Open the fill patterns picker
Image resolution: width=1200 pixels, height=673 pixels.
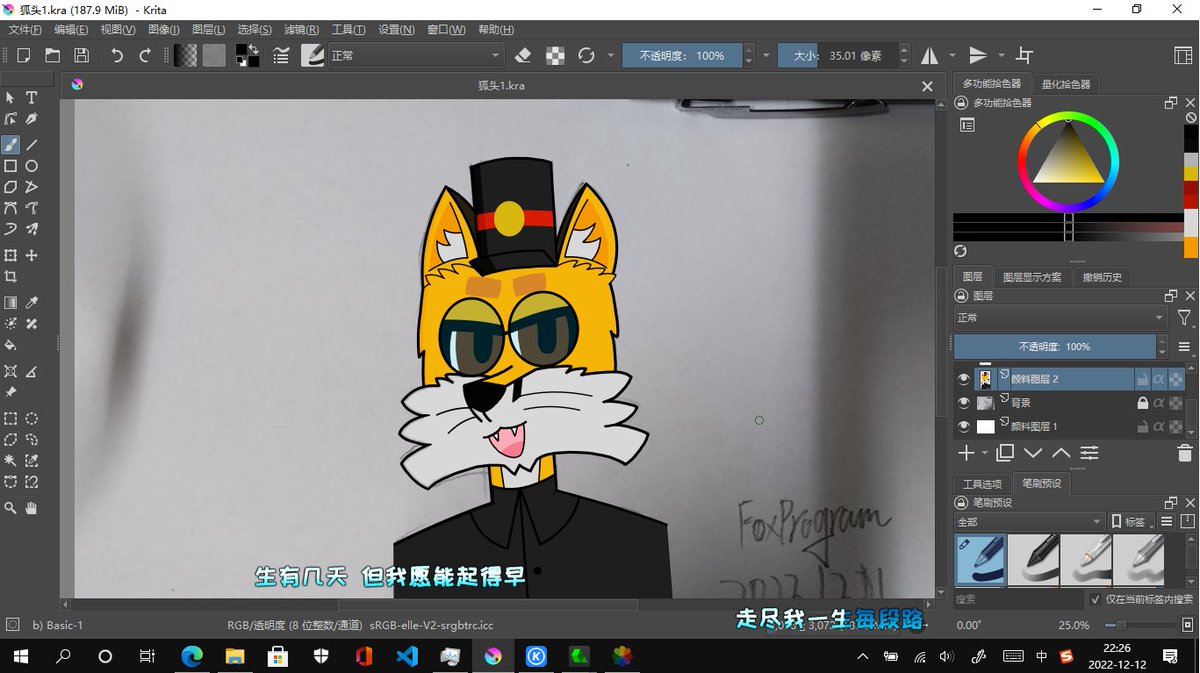tap(214, 56)
